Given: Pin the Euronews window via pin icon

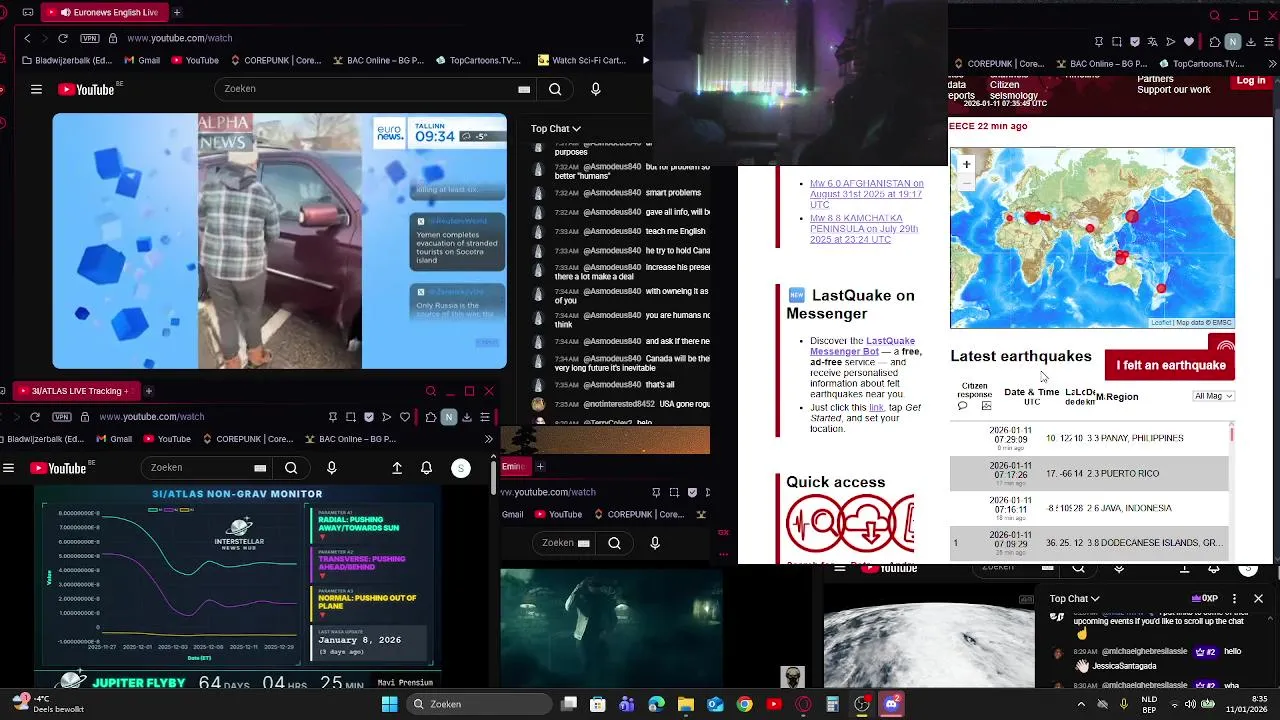Looking at the screenshot, I should [x=639, y=38].
